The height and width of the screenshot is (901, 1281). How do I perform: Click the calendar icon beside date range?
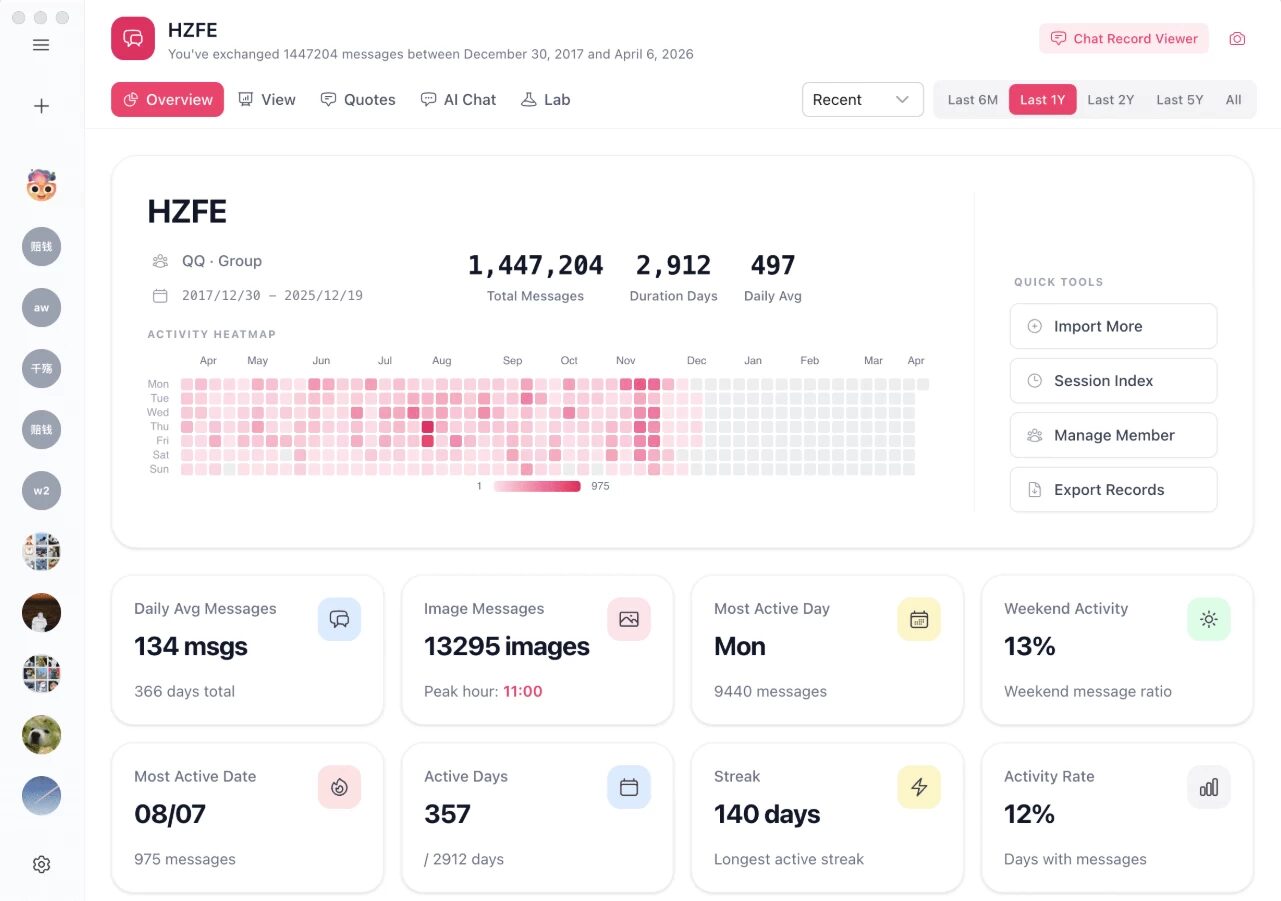[160, 296]
